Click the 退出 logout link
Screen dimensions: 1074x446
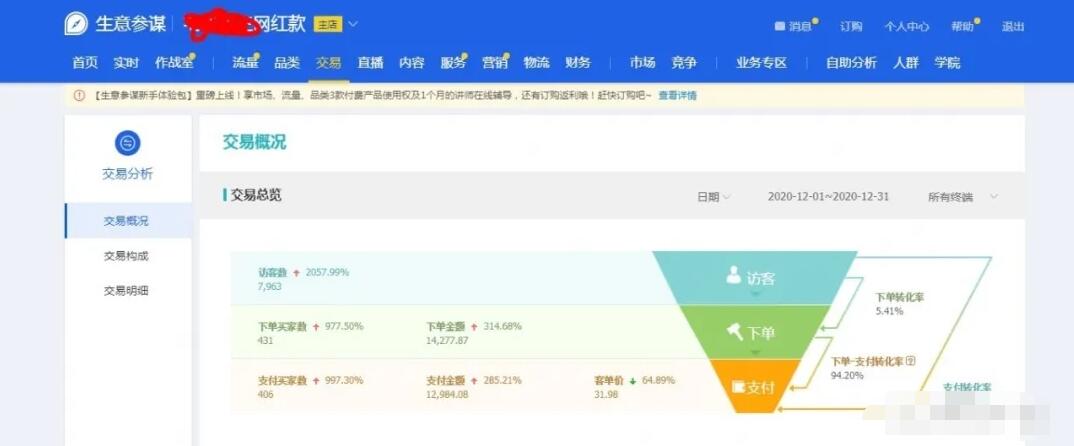(1013, 26)
